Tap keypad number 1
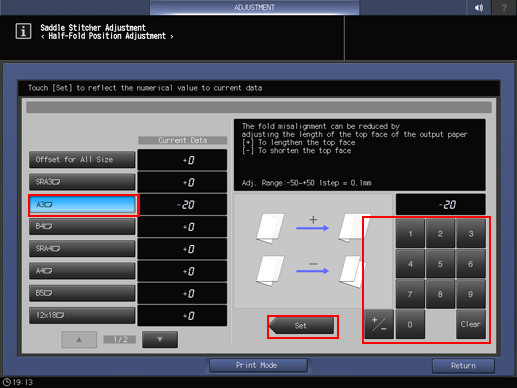 pos(410,233)
